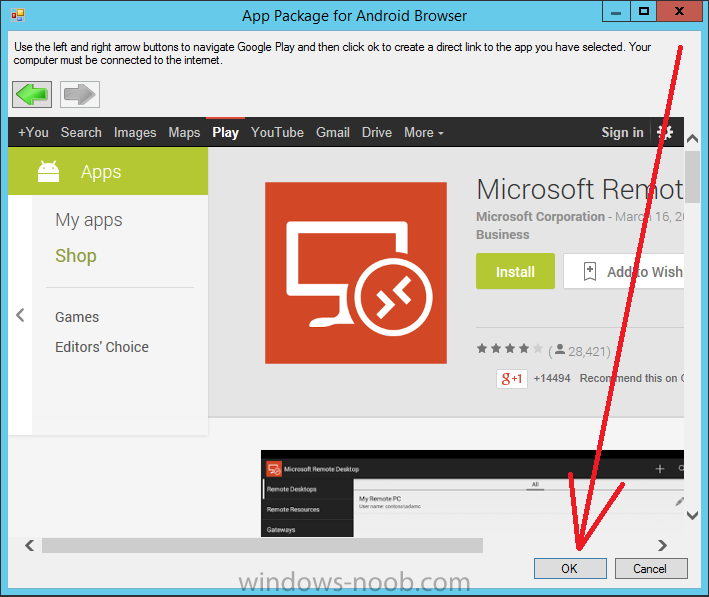Click the Google +1 button
The width and height of the screenshot is (709, 597).
pos(512,379)
